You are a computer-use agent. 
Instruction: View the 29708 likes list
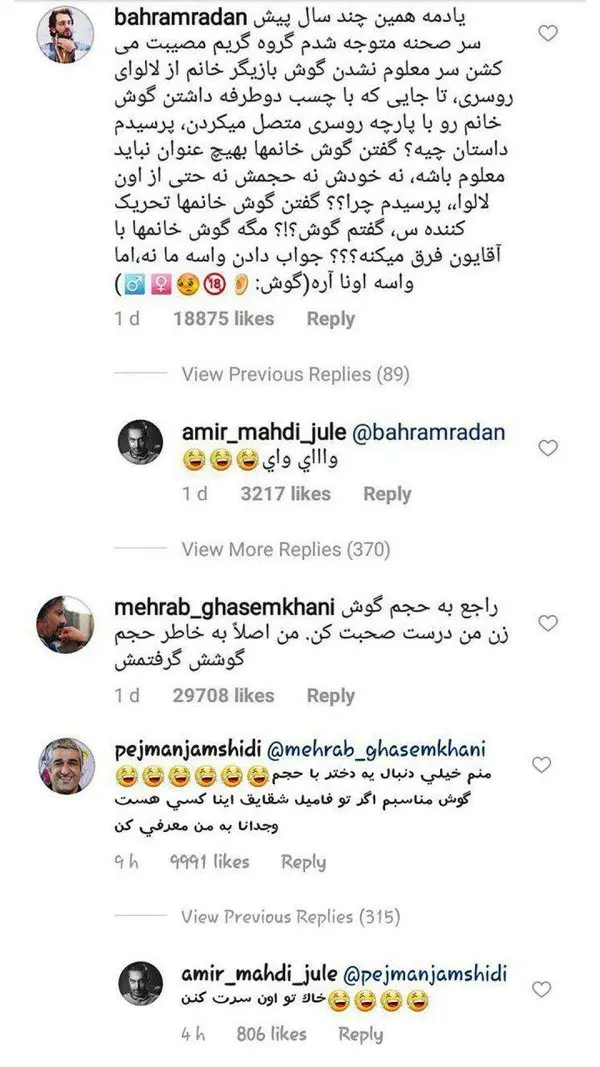(224, 695)
